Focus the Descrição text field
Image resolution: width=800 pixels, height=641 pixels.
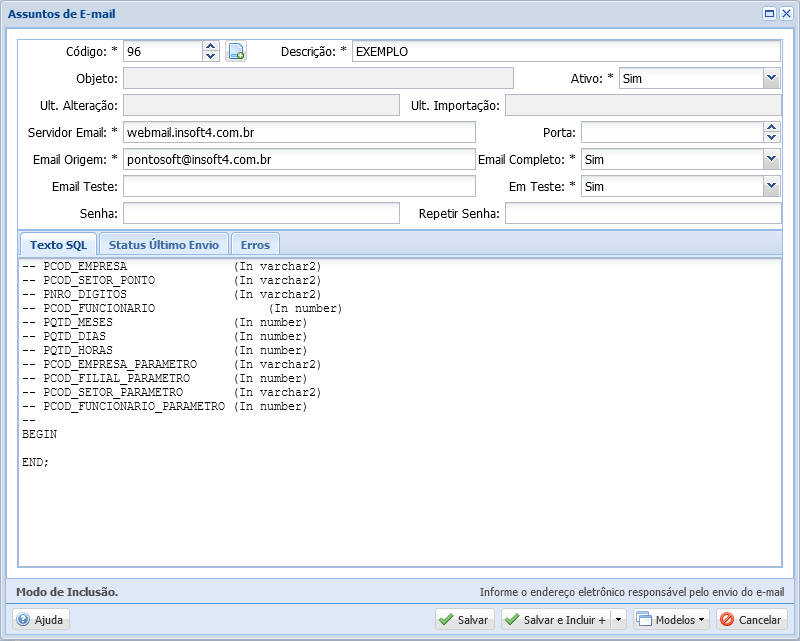tap(565, 52)
